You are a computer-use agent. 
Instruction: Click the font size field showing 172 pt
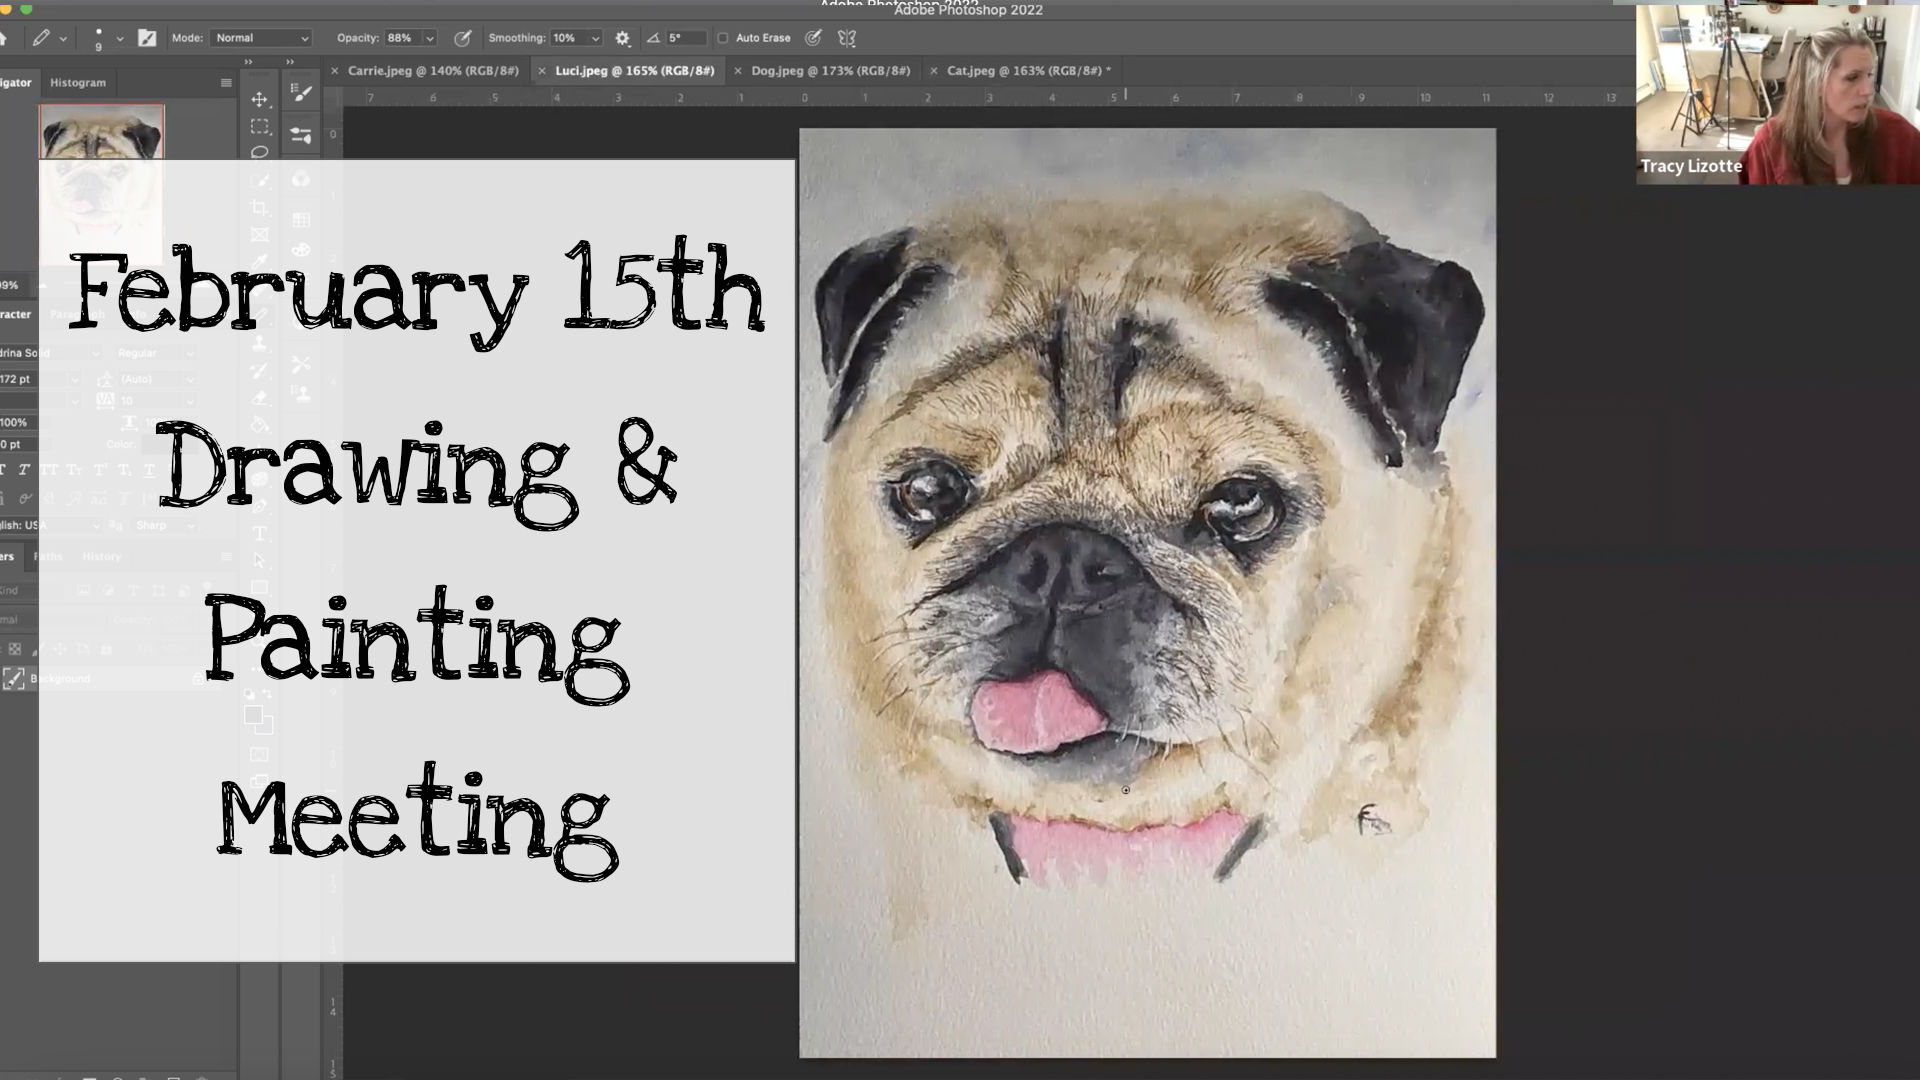pos(20,379)
